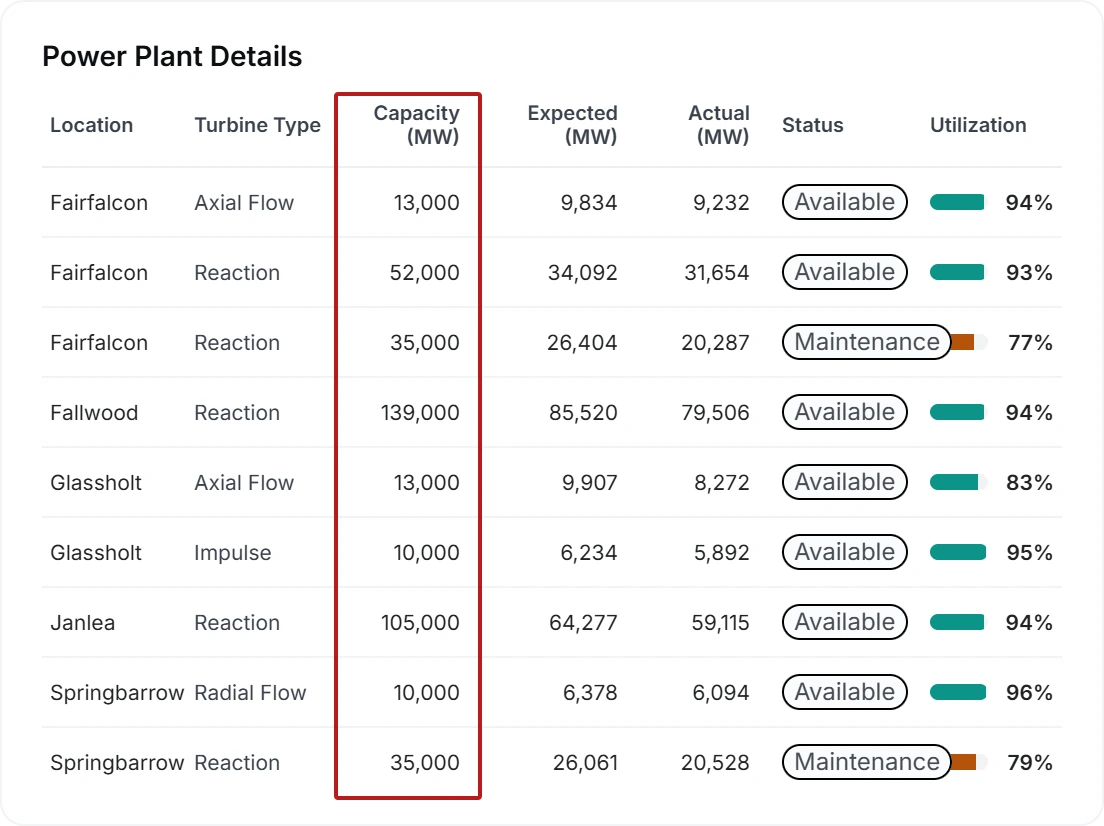This screenshot has width=1104, height=826.
Task: Click the 105,000 capacity value
Action: 420,623
